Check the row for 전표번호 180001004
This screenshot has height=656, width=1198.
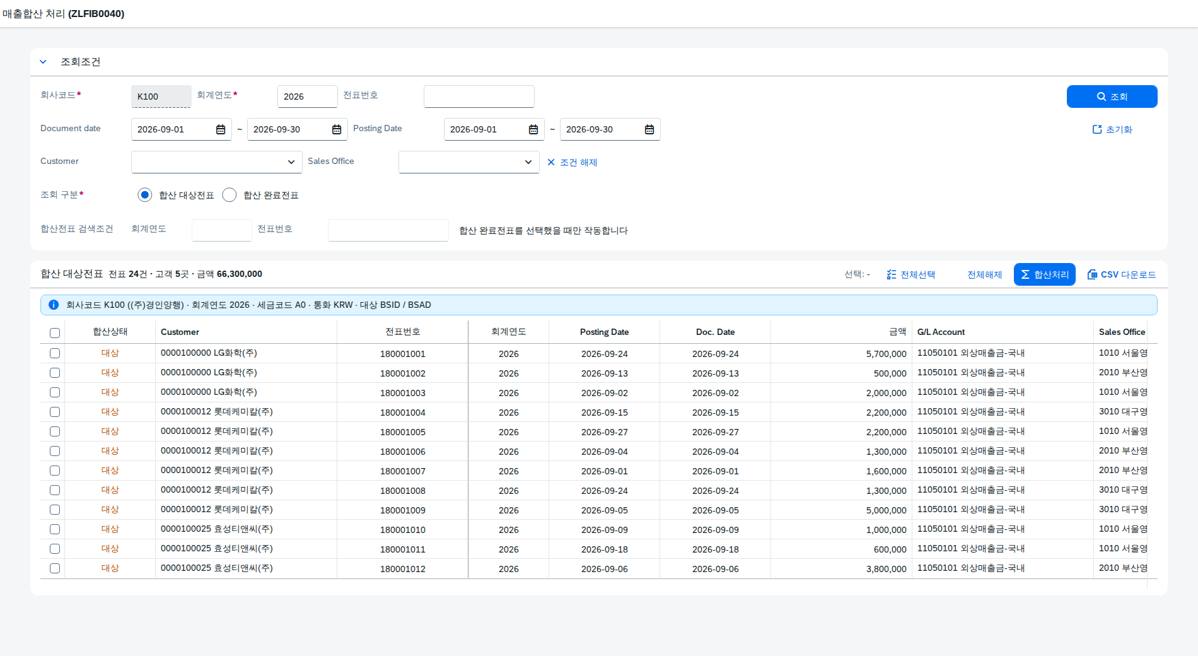tap(54, 412)
